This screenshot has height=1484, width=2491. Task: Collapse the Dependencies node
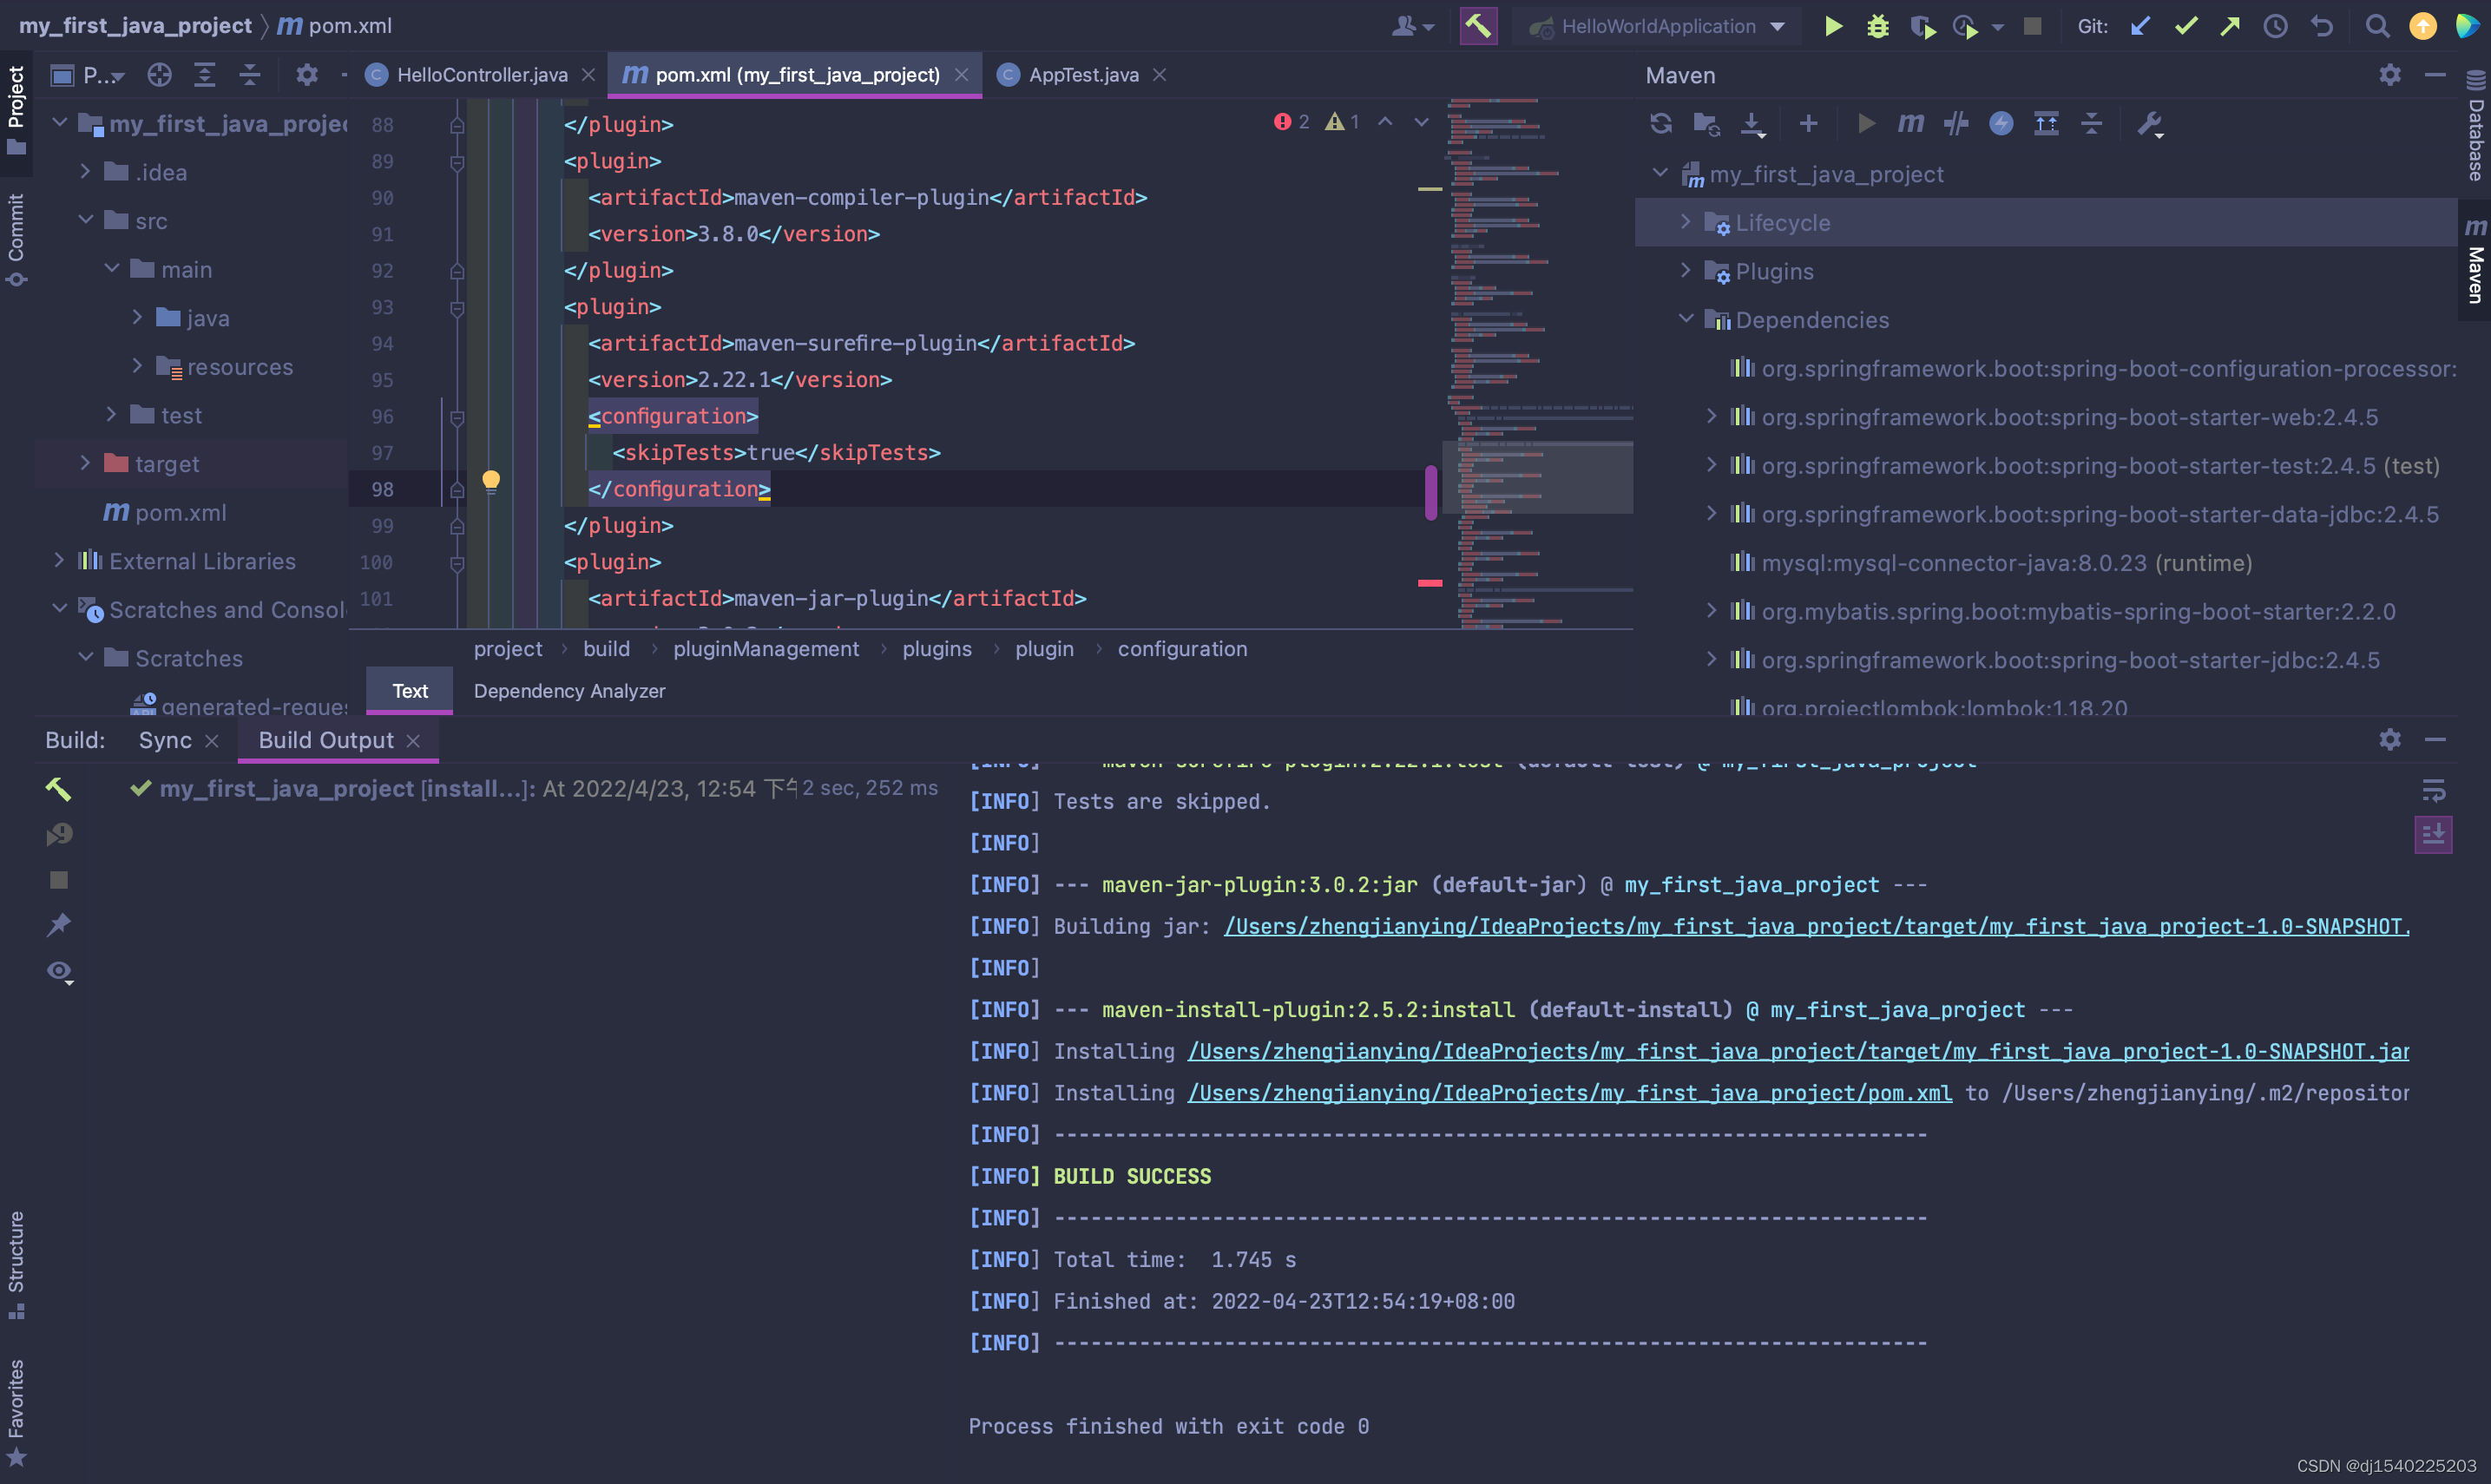point(1687,319)
